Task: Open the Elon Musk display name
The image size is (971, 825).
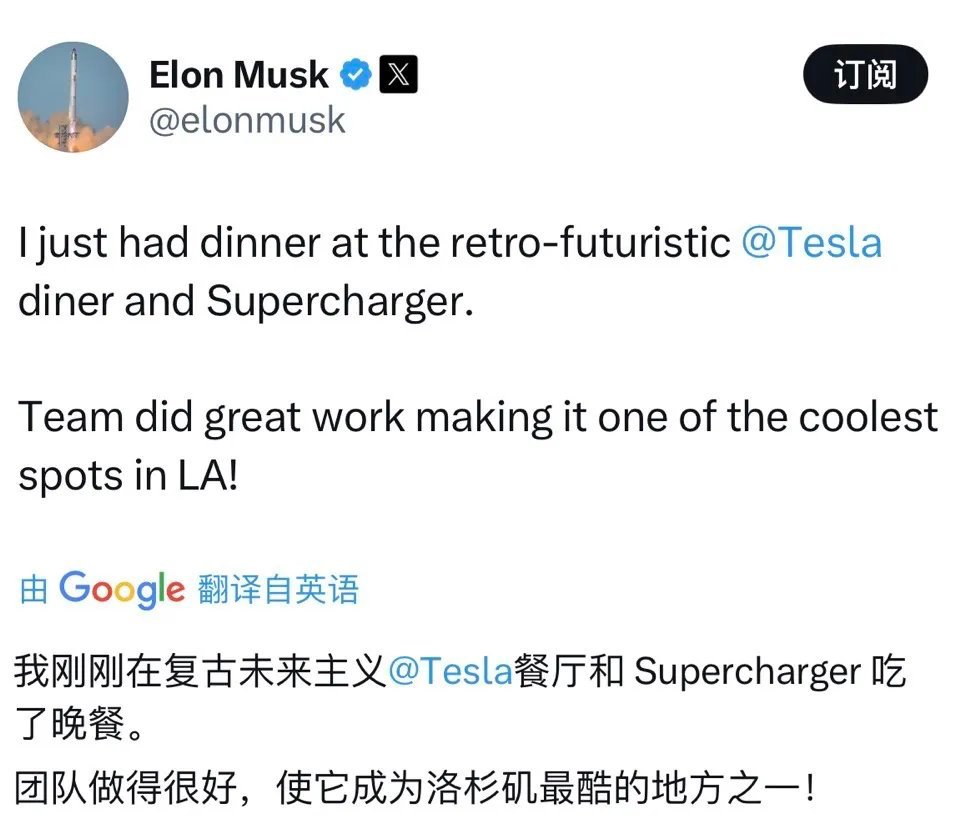Action: click(239, 75)
